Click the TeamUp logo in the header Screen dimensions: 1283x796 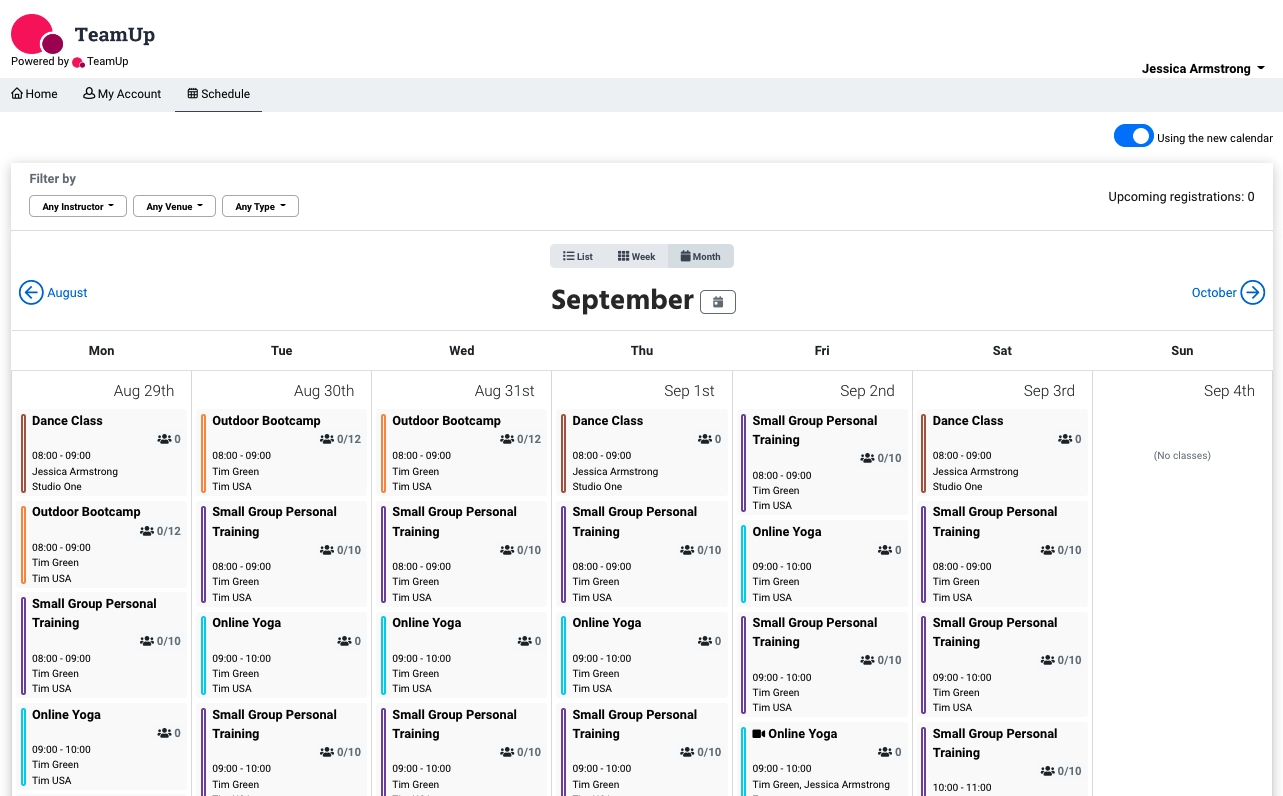click(x=37, y=34)
